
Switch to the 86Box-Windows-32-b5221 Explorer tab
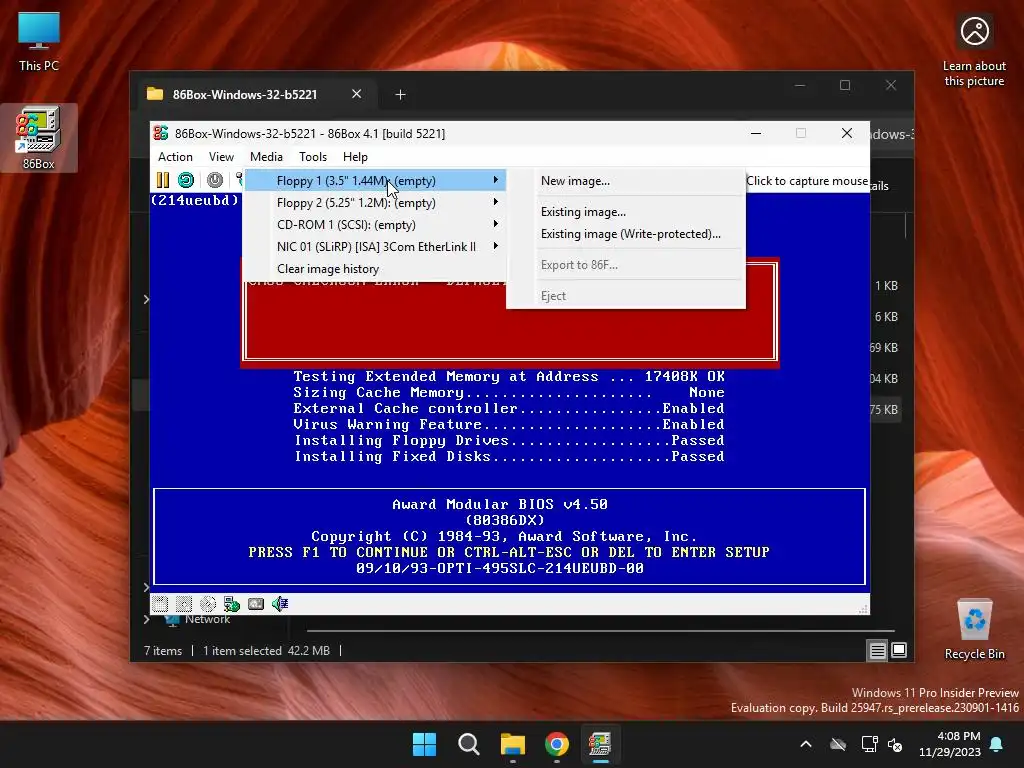(x=245, y=95)
